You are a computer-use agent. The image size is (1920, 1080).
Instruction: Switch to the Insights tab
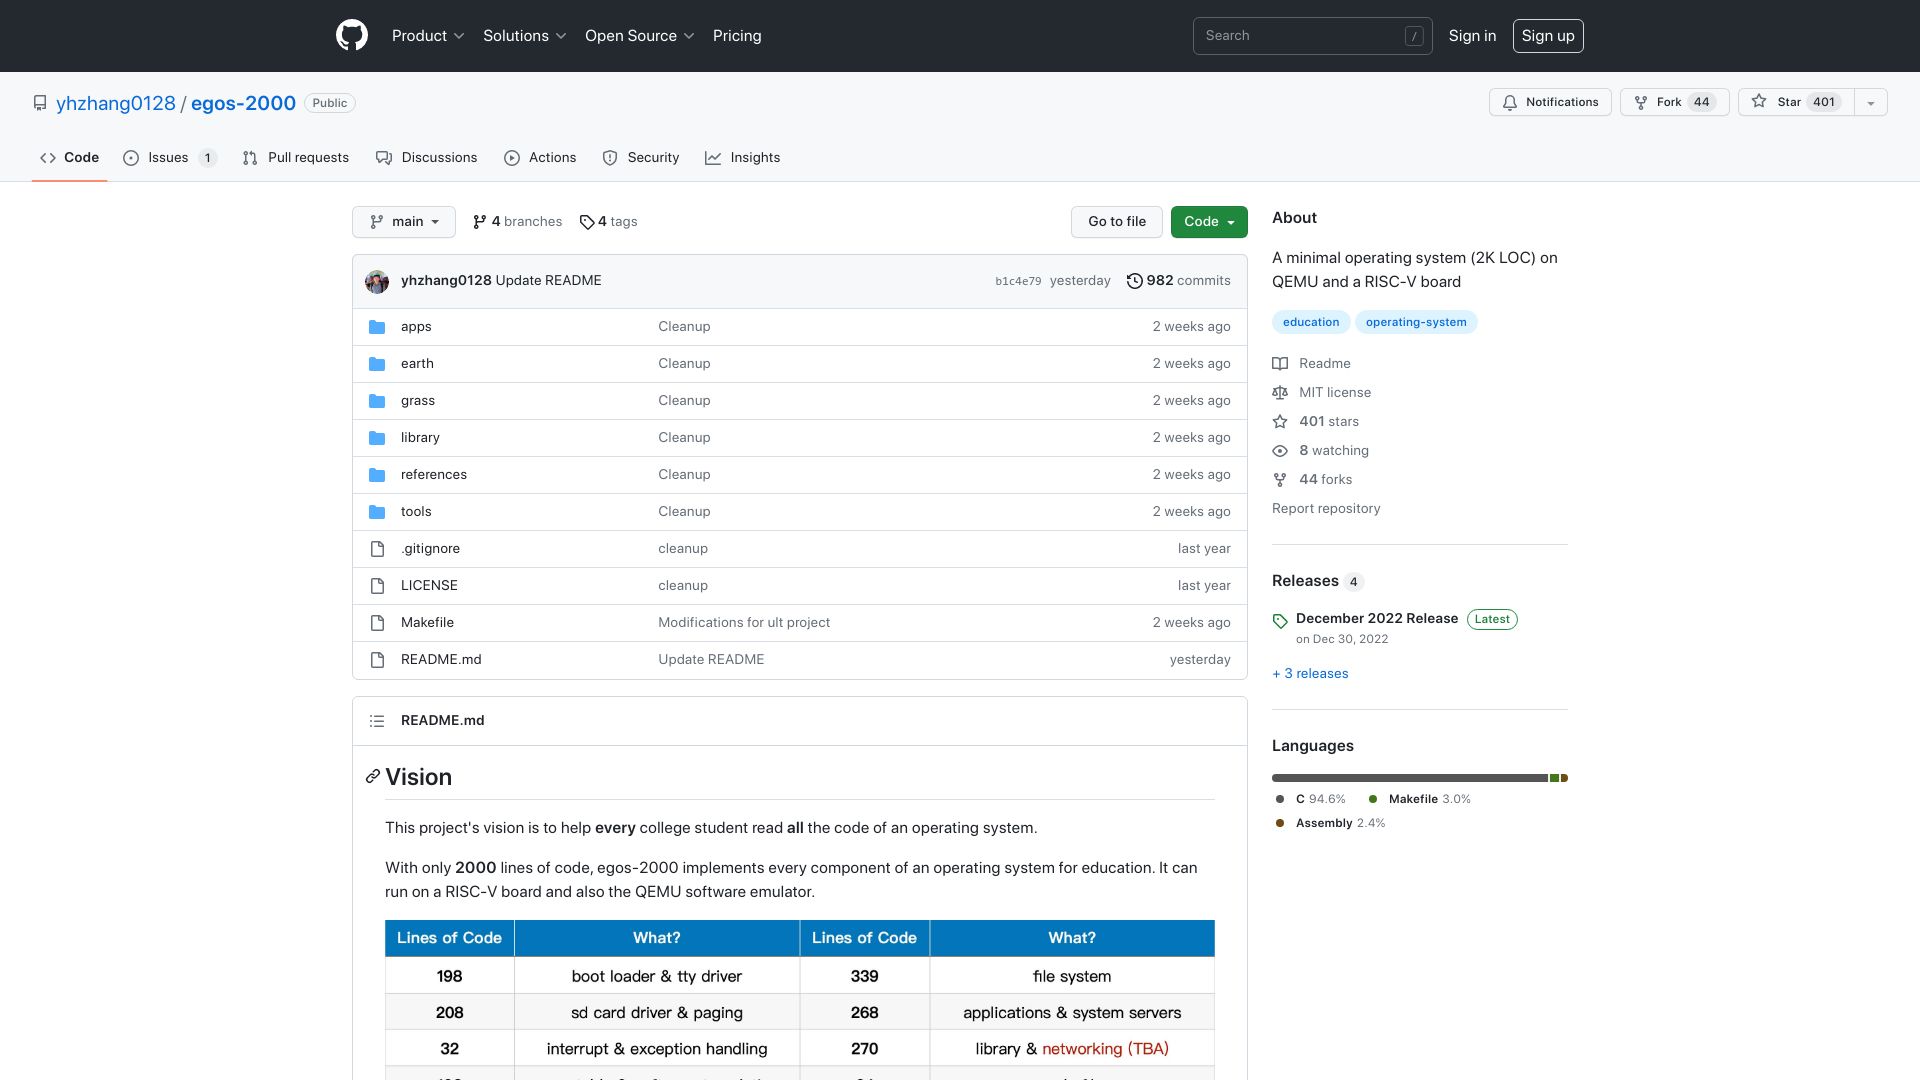(x=743, y=158)
